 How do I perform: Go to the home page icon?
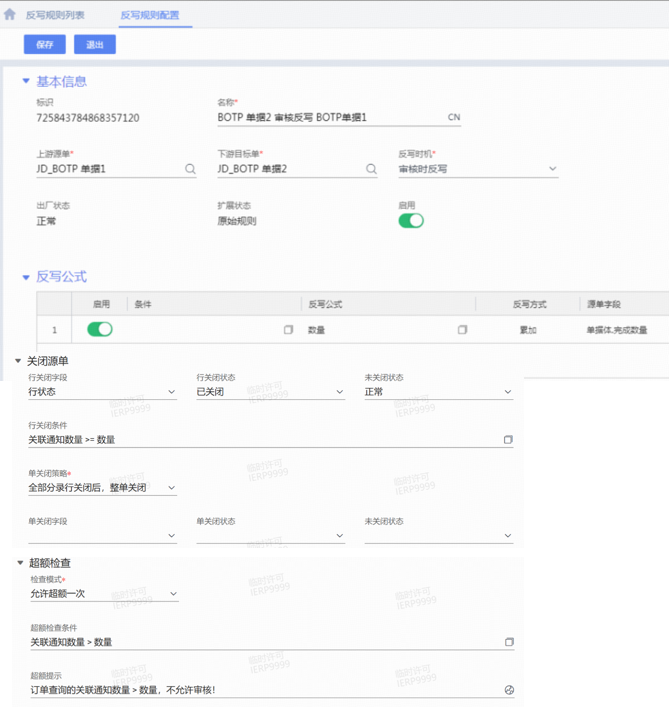point(9,14)
